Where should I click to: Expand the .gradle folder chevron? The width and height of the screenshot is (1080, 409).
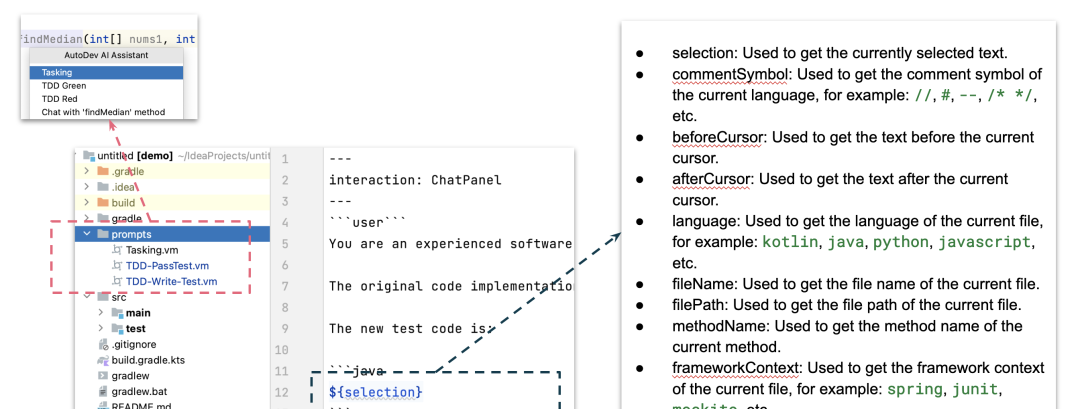86,171
